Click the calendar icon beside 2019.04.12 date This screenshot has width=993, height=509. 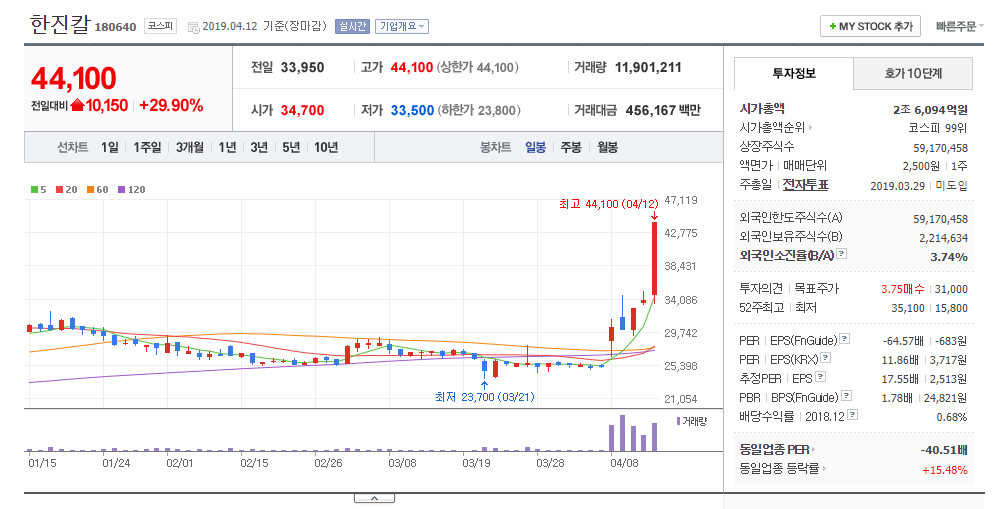click(194, 27)
